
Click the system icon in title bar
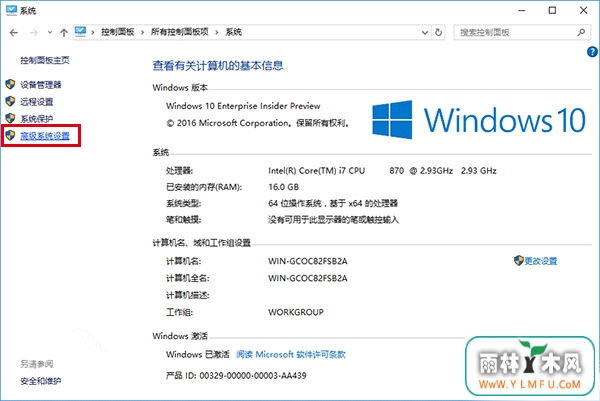(11, 10)
